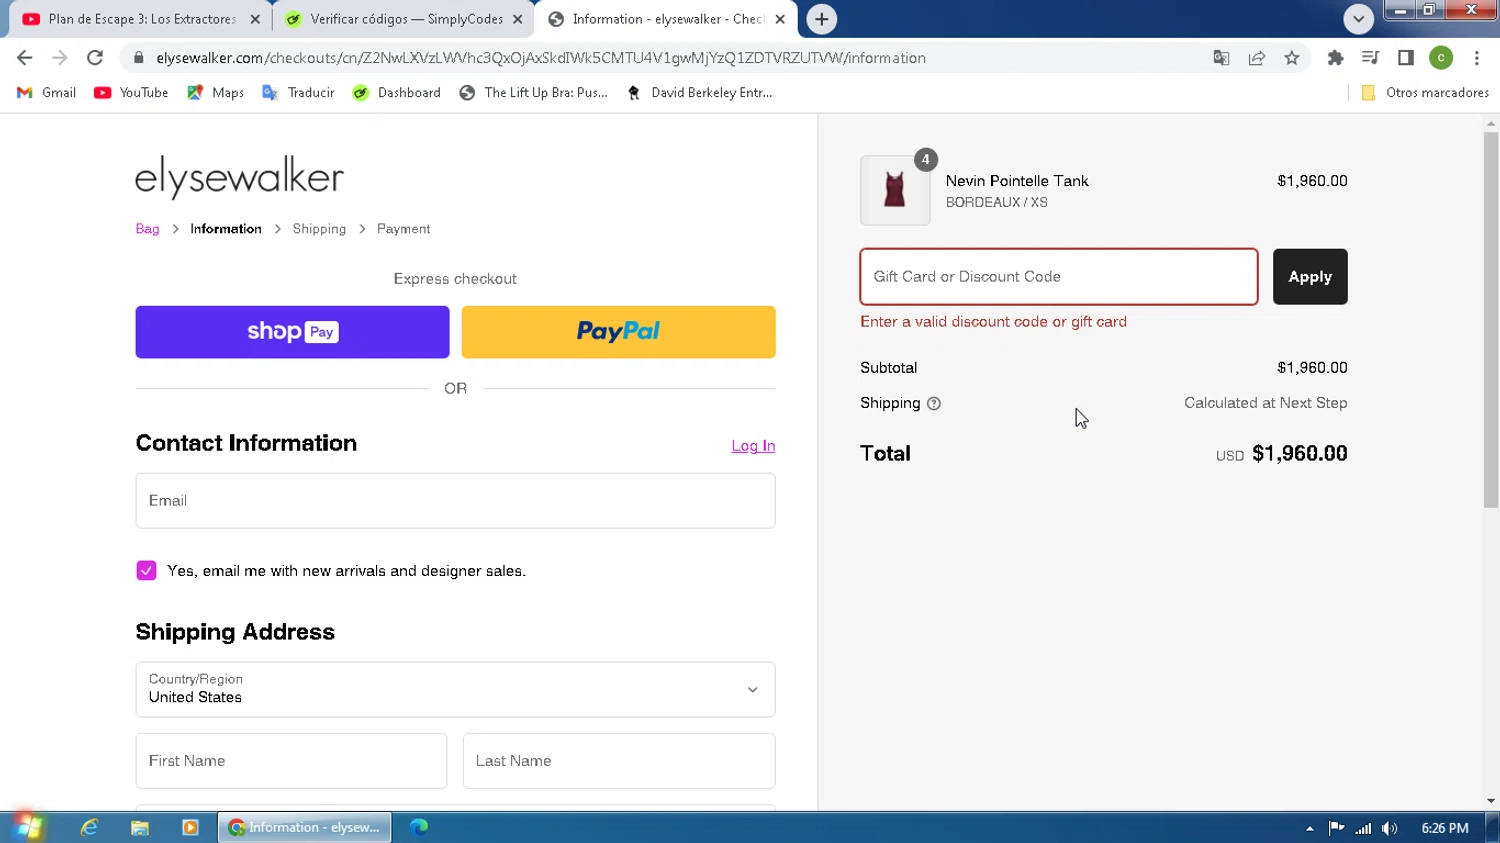
Task: Focus the Gift Card or Discount Code field
Action: point(1059,277)
